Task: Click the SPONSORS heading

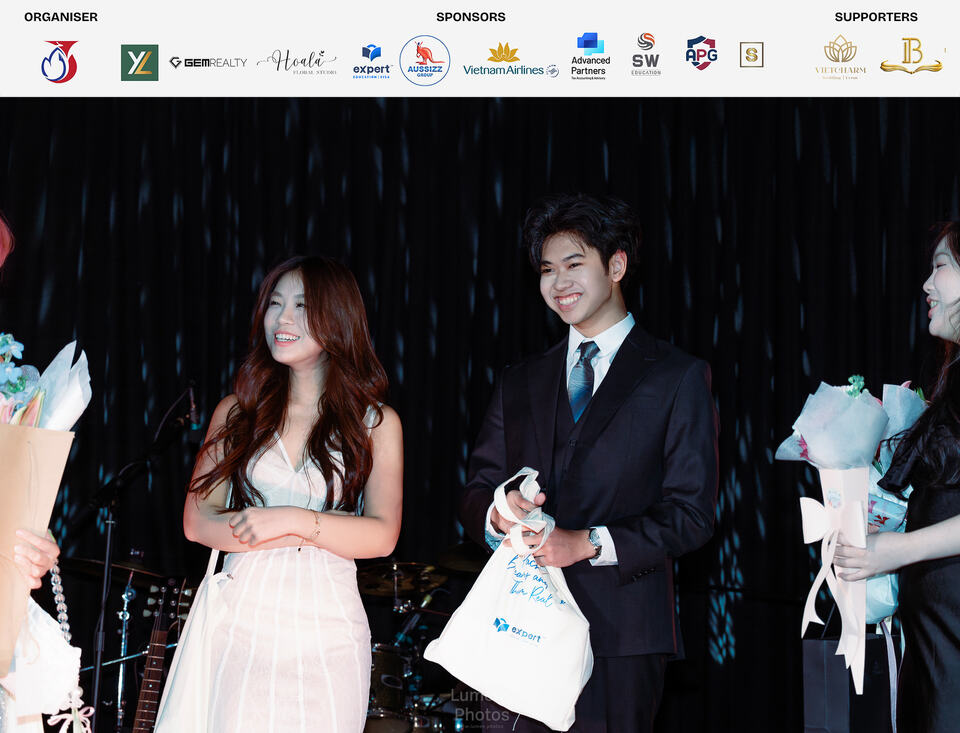Action: coord(471,17)
